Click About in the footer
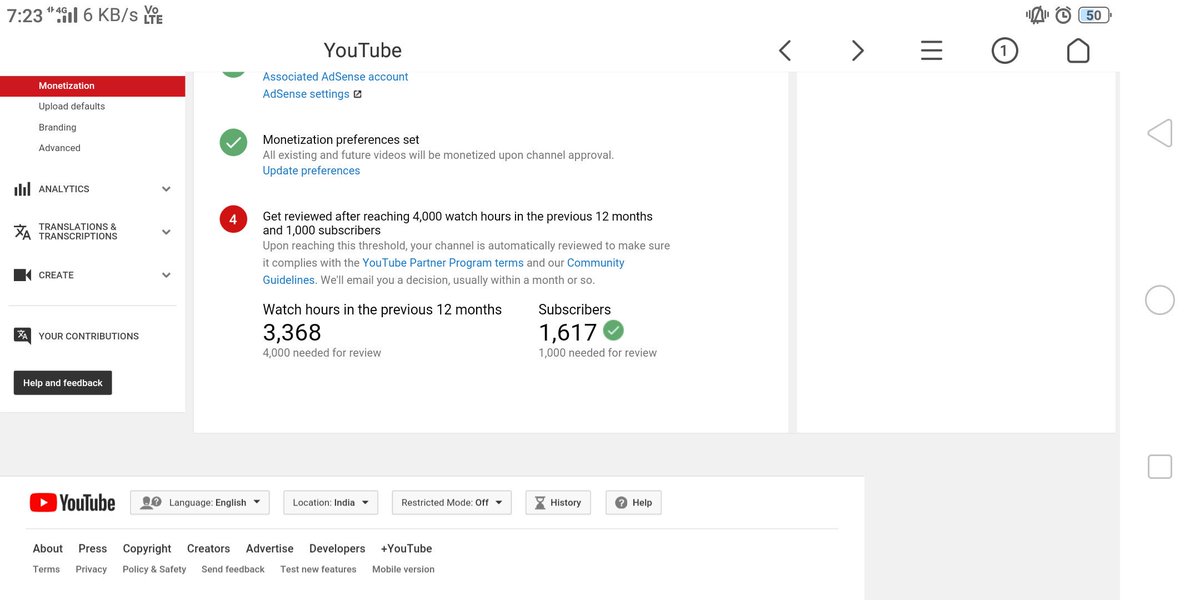 (x=48, y=548)
